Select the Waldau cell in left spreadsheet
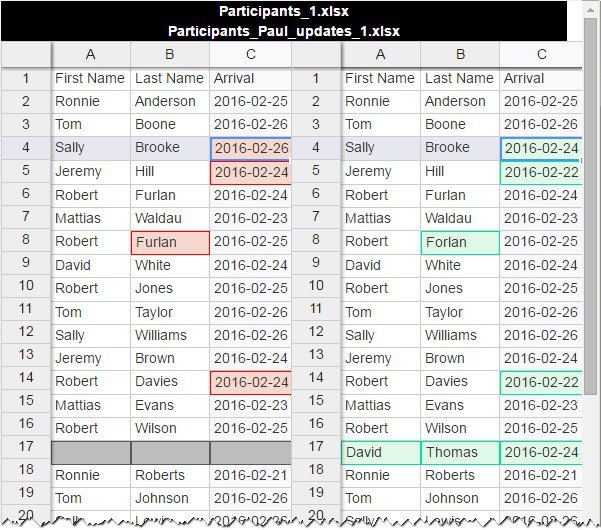The width and height of the screenshot is (601, 530). pos(170,218)
